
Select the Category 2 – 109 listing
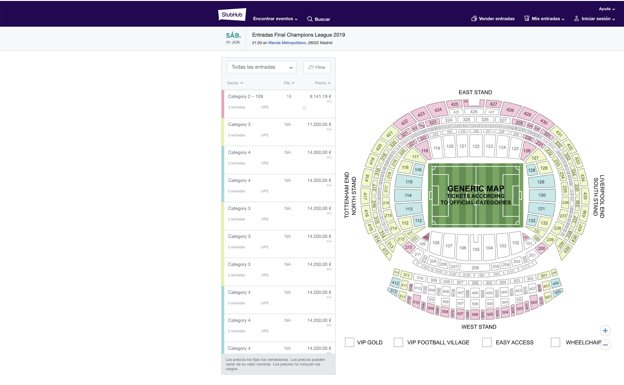[279, 104]
